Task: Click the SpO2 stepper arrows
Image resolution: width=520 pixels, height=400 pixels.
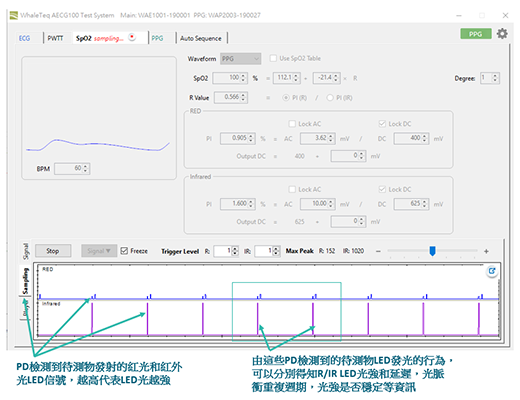Action: point(243,78)
